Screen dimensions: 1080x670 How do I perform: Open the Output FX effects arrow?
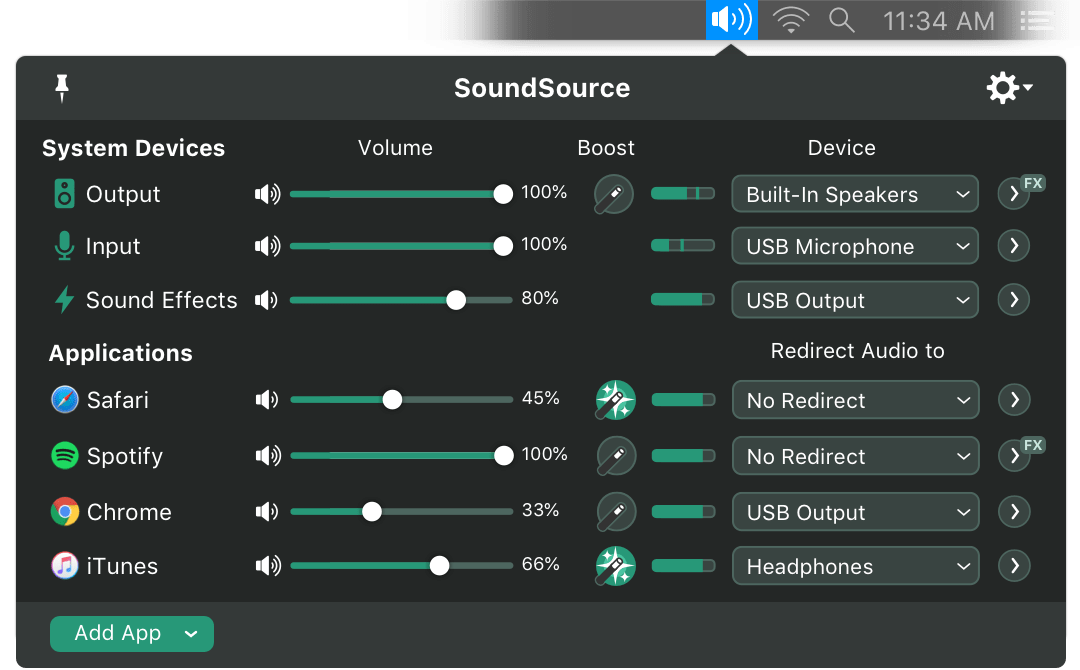coord(1014,194)
